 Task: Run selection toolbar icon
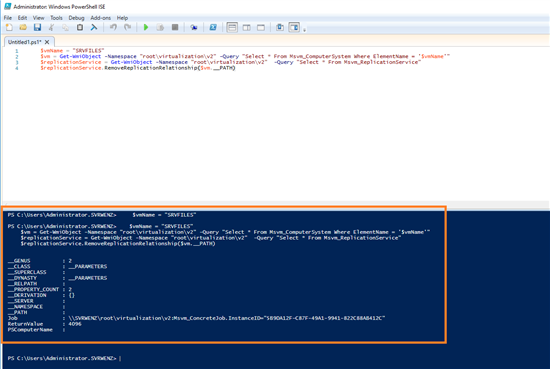[x=160, y=27]
